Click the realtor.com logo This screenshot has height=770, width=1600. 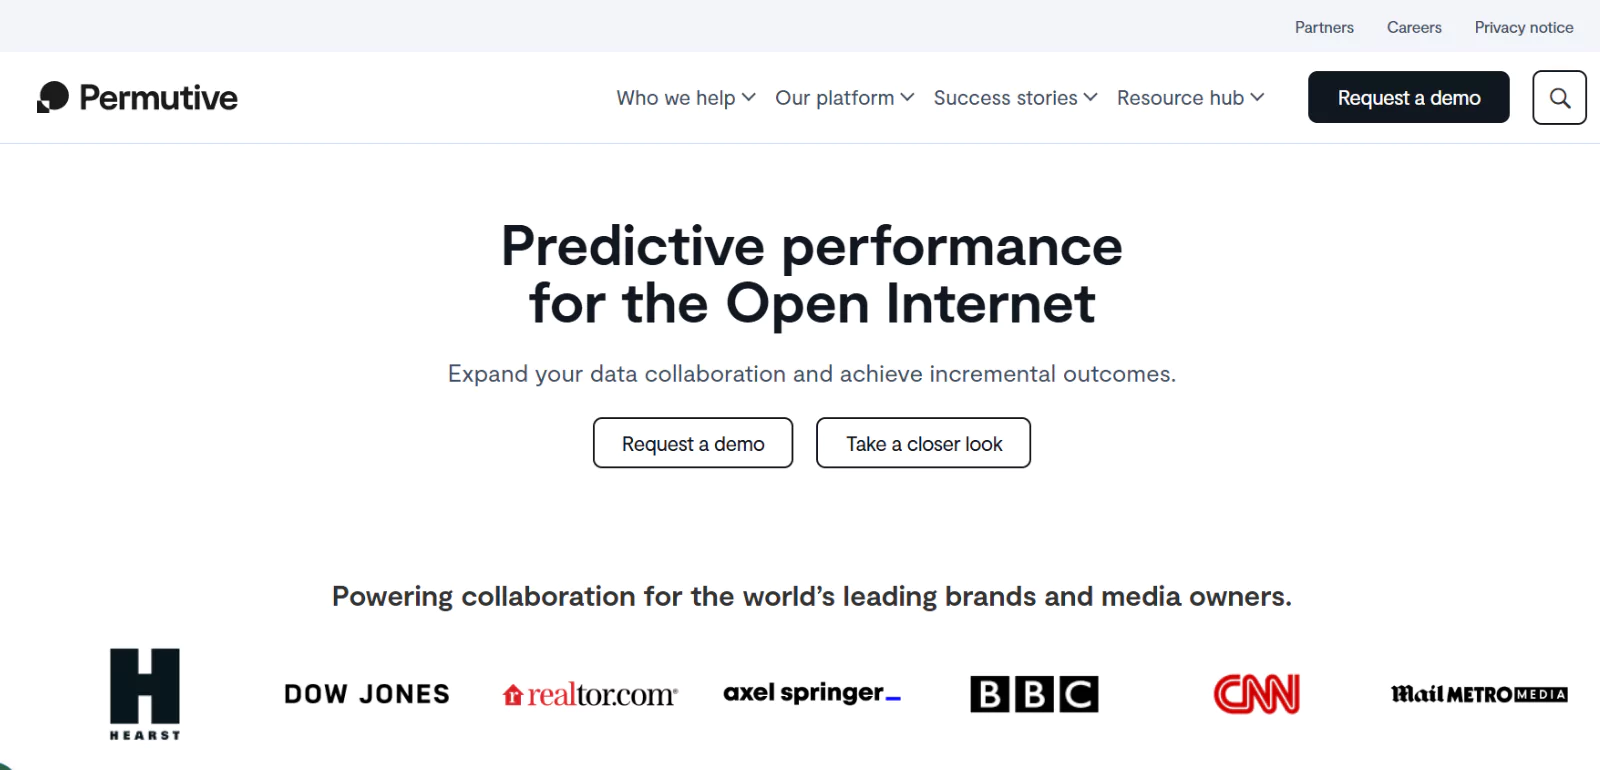tap(589, 693)
